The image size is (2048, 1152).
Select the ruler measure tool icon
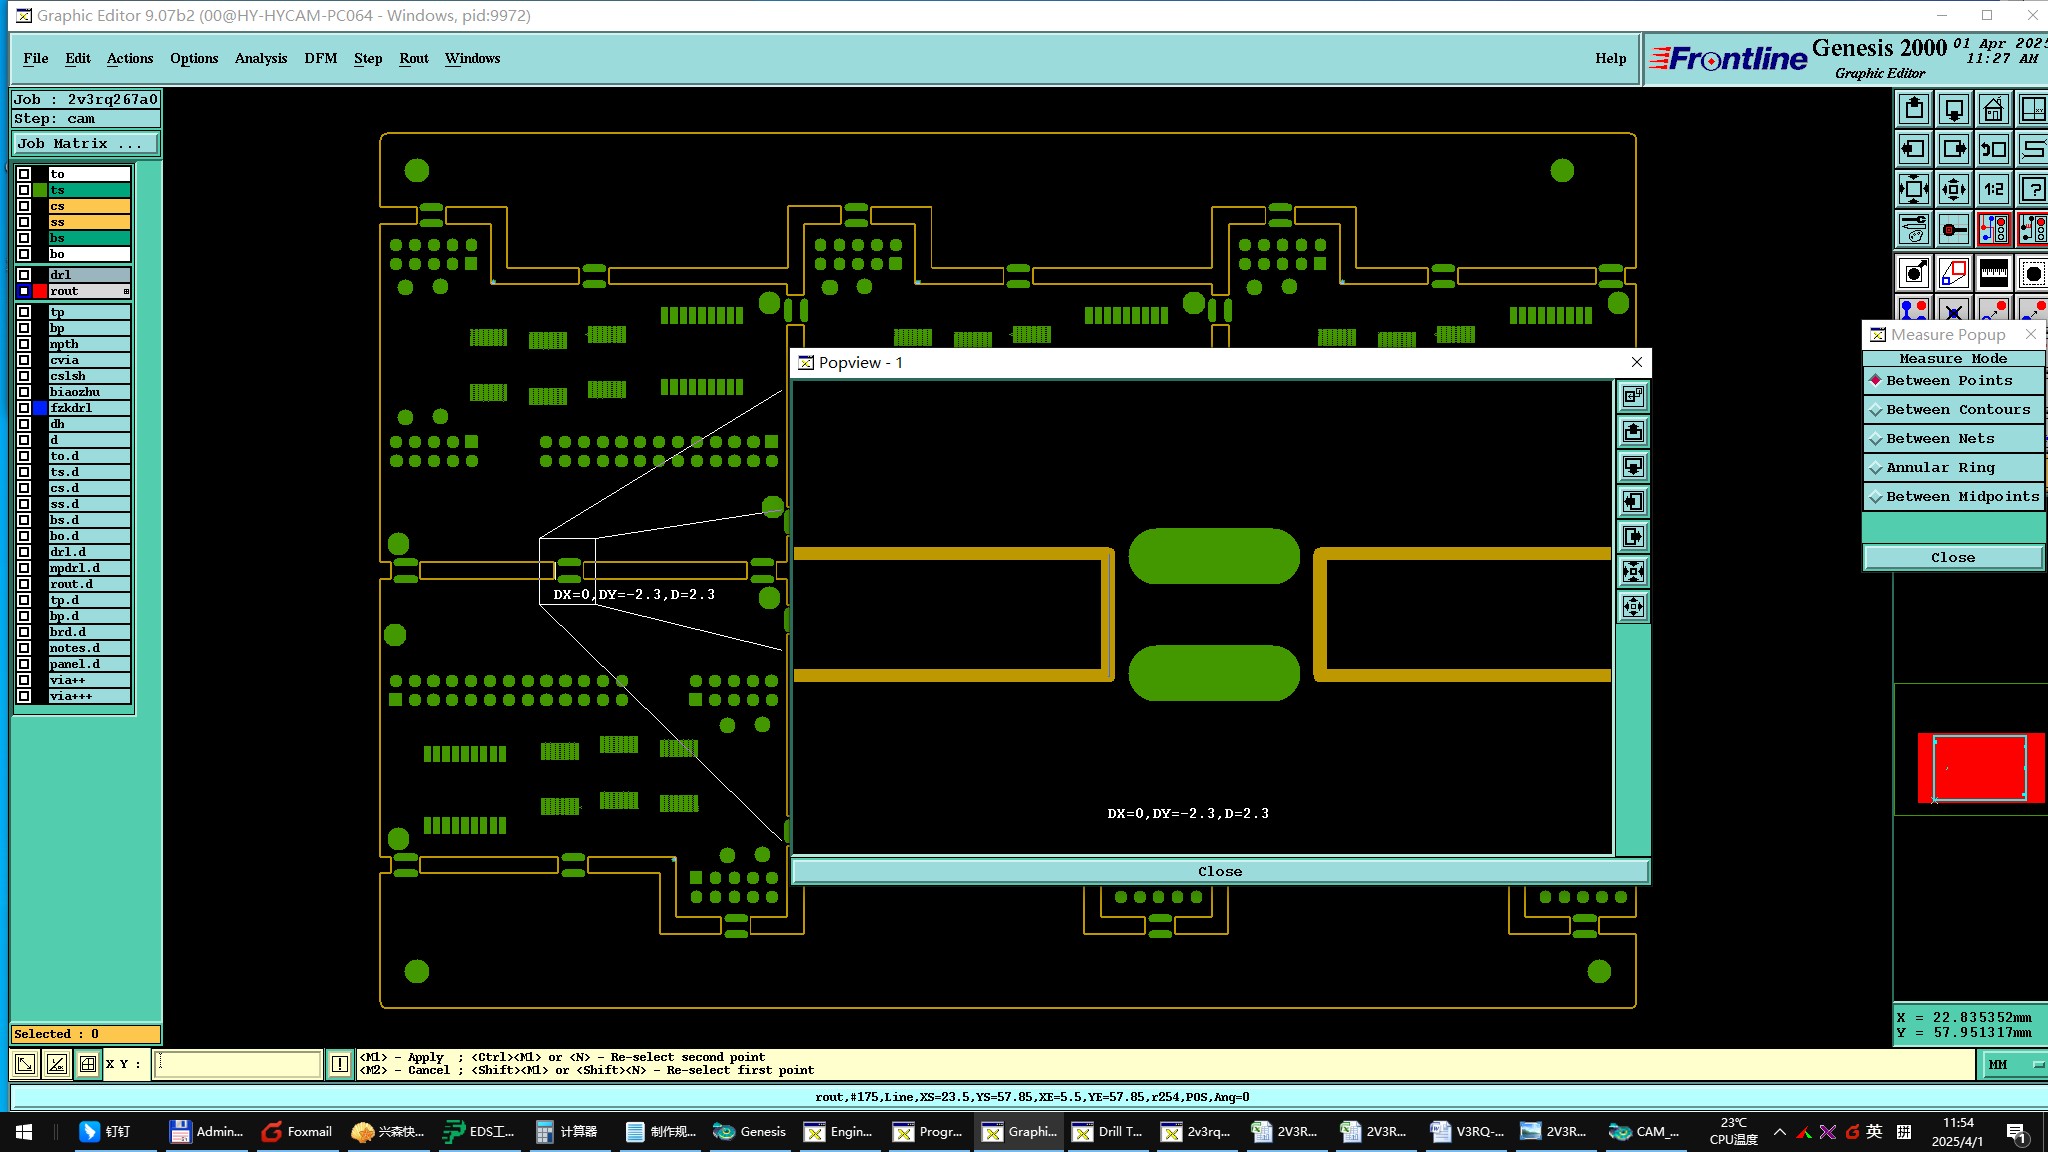pyautogui.click(x=1993, y=272)
